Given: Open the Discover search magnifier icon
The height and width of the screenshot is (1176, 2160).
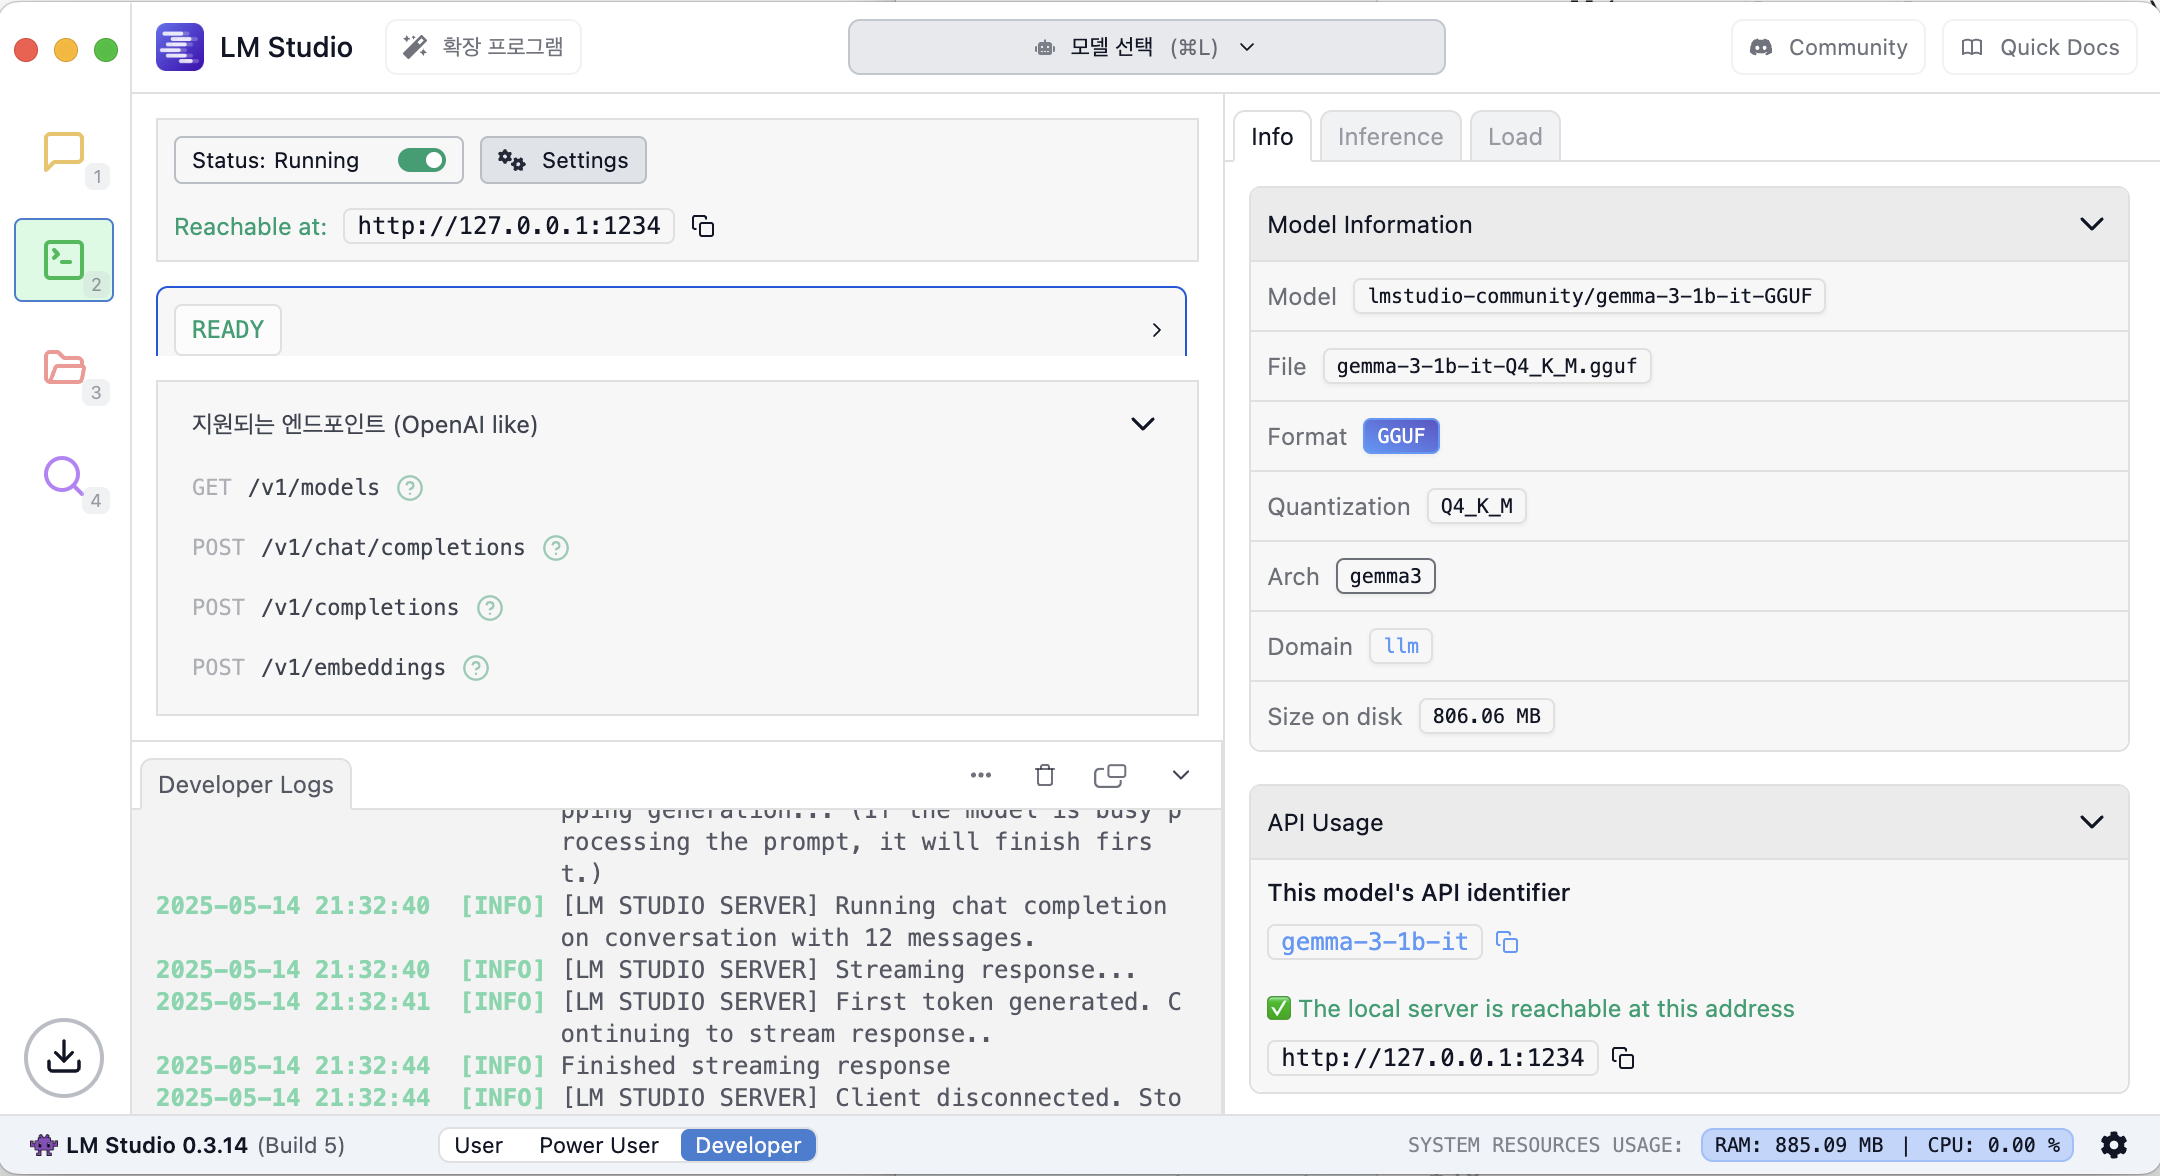Looking at the screenshot, I should [x=63, y=476].
